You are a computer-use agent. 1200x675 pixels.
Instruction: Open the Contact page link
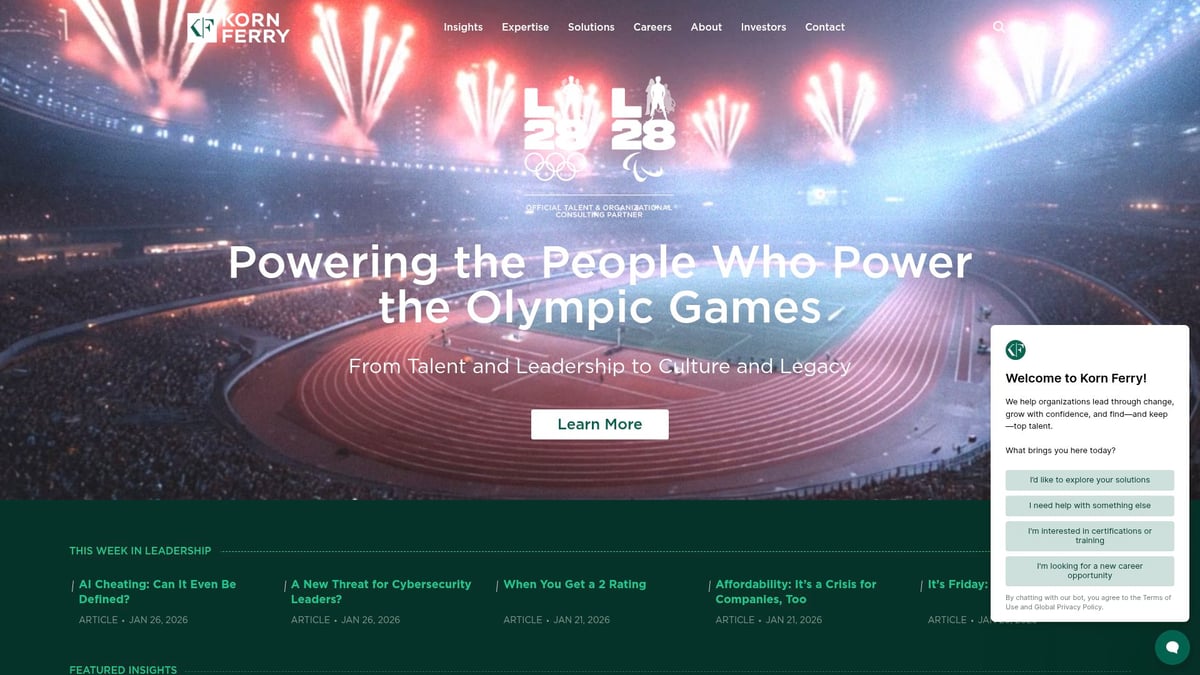click(825, 27)
